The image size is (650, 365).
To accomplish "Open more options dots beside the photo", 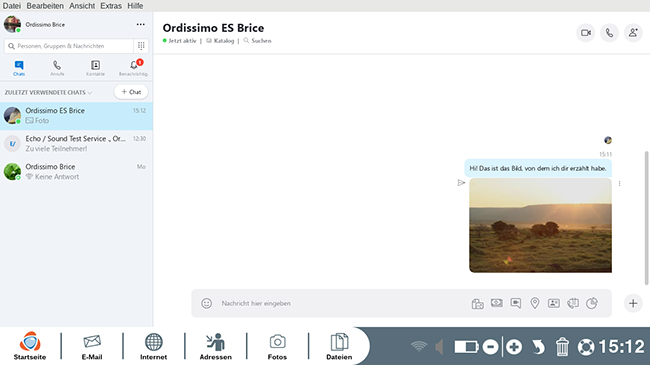I will coord(619,183).
